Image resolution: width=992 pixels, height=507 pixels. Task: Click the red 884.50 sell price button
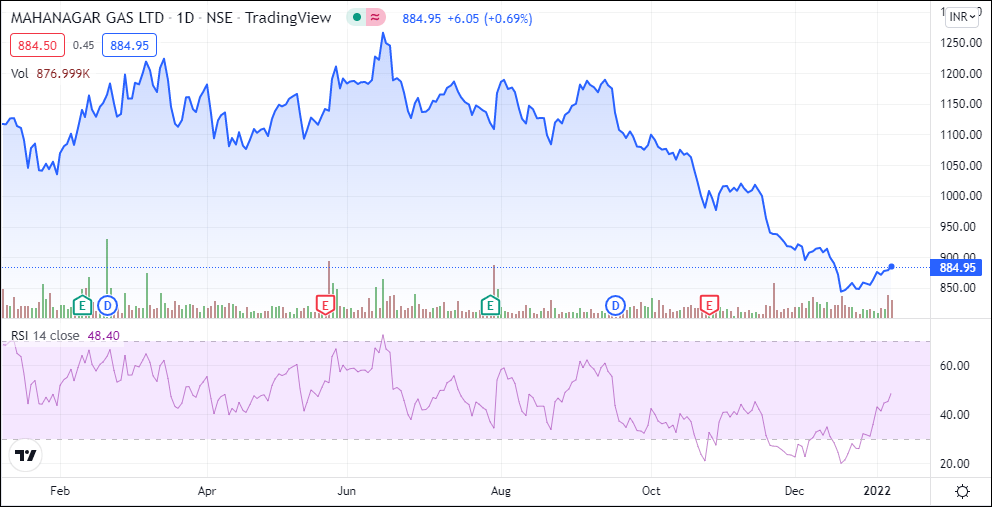pos(38,46)
